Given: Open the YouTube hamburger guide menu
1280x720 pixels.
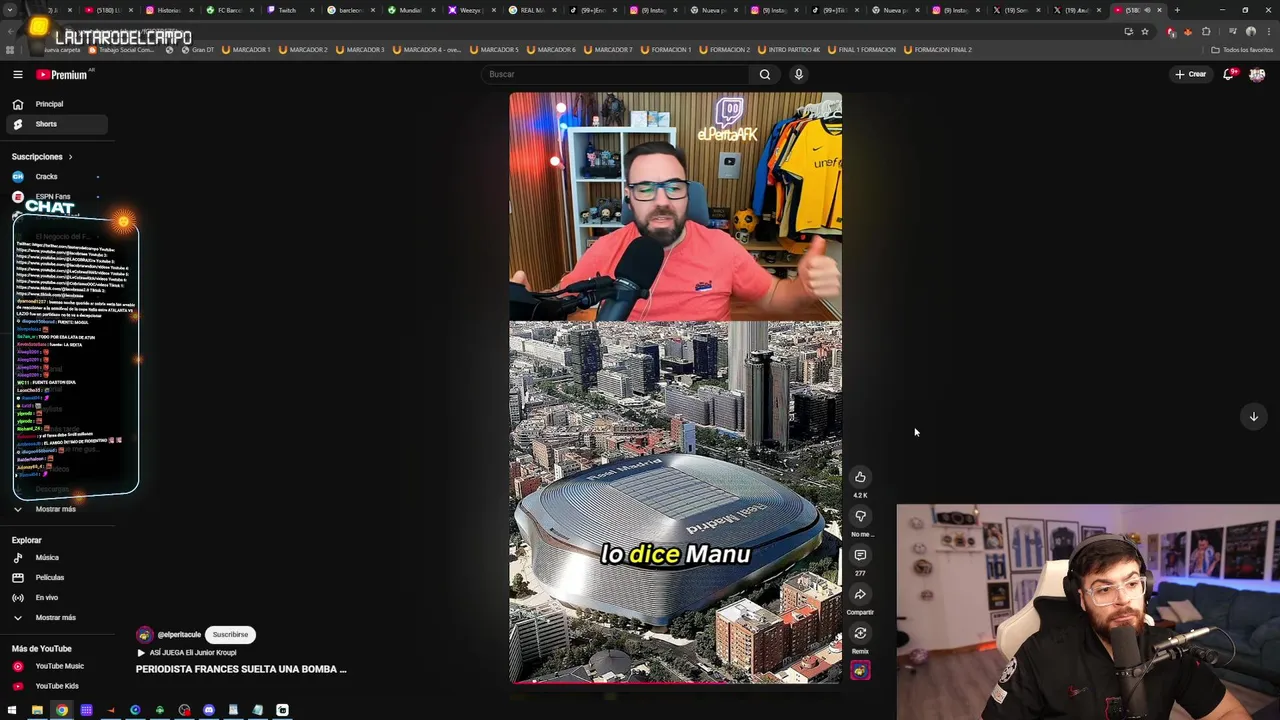Looking at the screenshot, I should [x=17, y=74].
